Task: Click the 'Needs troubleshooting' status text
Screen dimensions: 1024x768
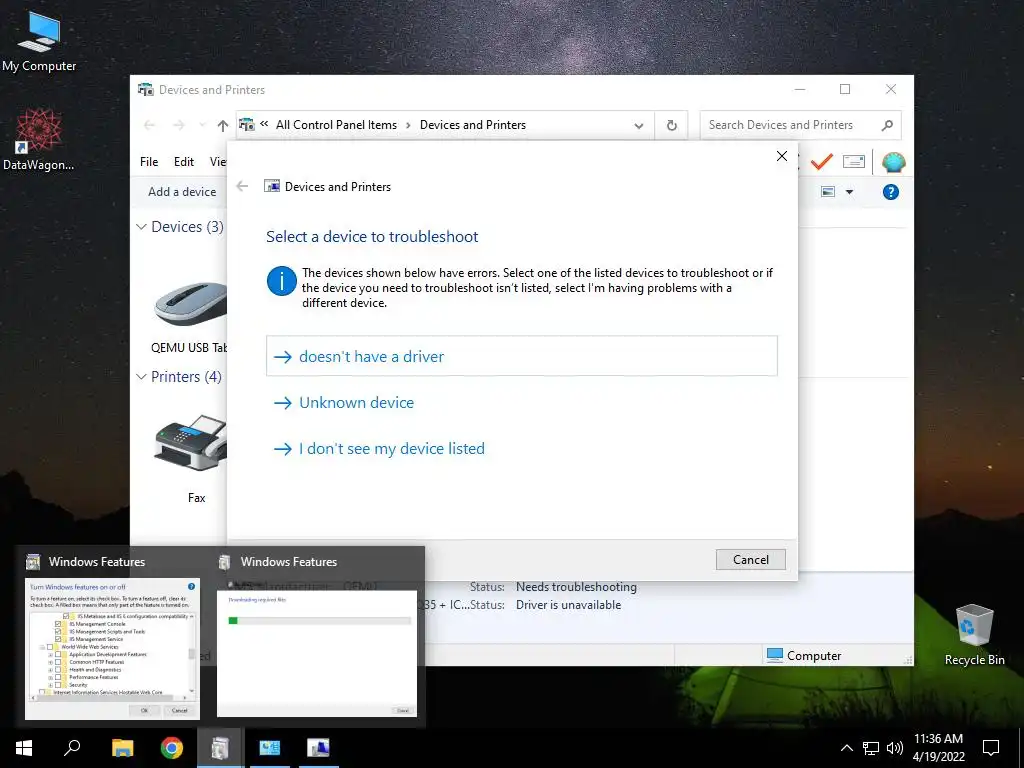Action: click(x=576, y=587)
